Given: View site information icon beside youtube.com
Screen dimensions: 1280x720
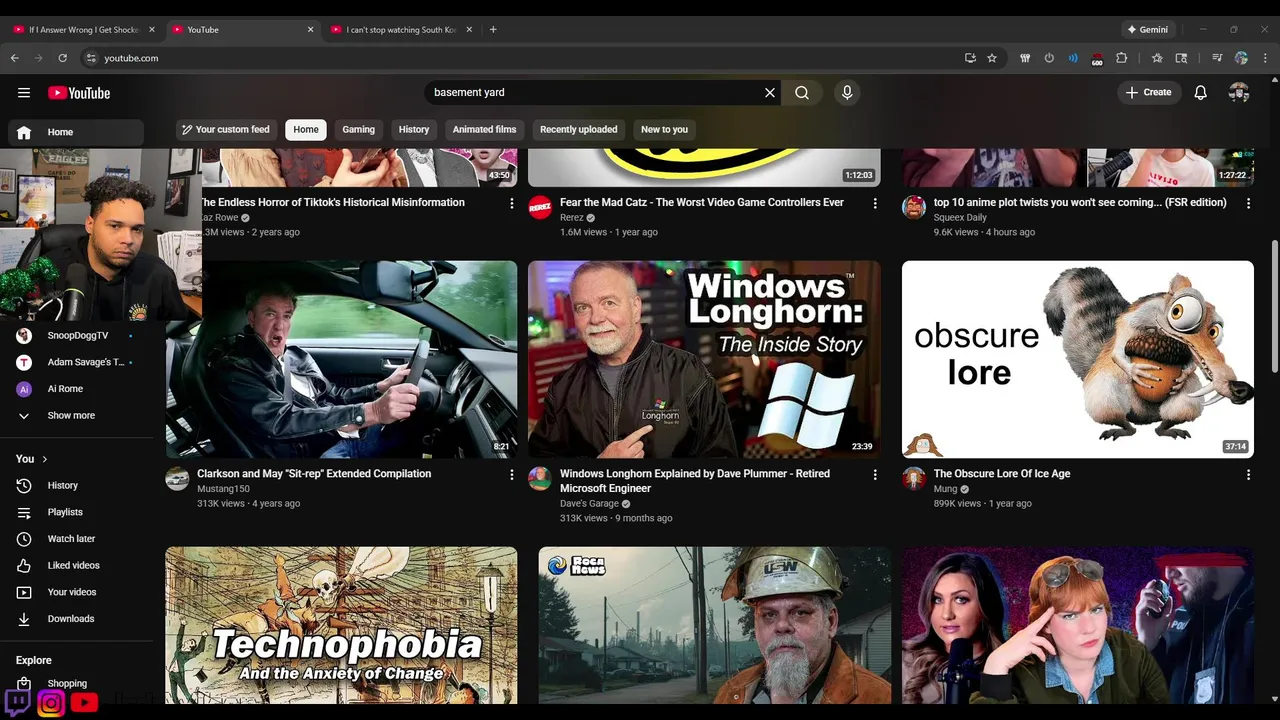Looking at the screenshot, I should click(x=91, y=58).
